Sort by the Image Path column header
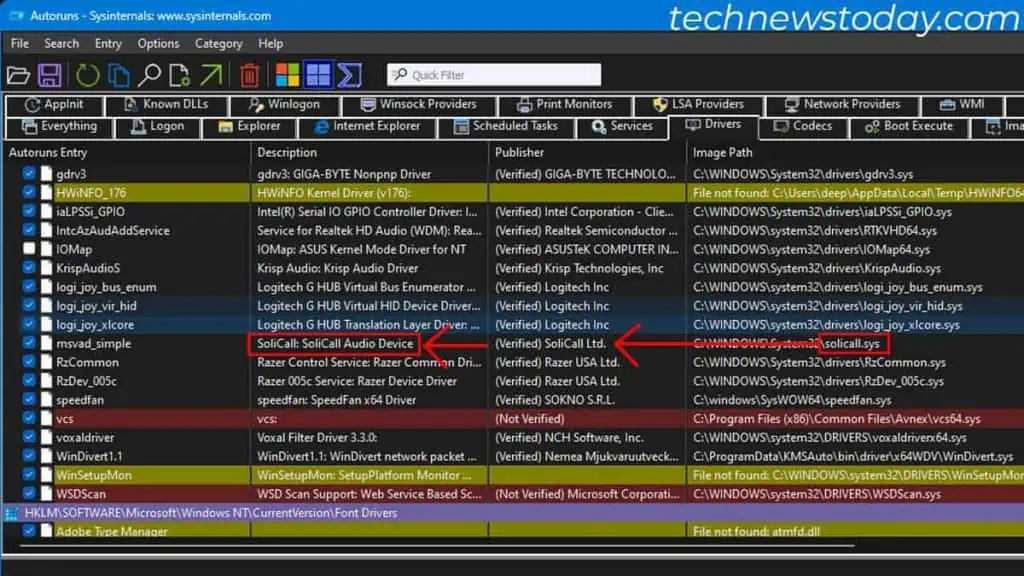1024x576 pixels. click(x=722, y=153)
